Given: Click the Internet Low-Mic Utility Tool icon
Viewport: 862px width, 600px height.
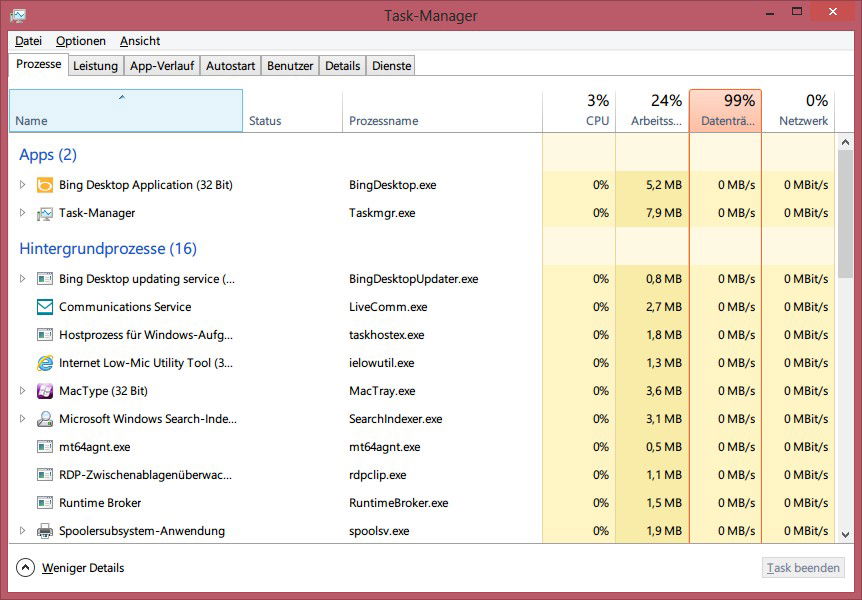Looking at the screenshot, I should pos(45,363).
